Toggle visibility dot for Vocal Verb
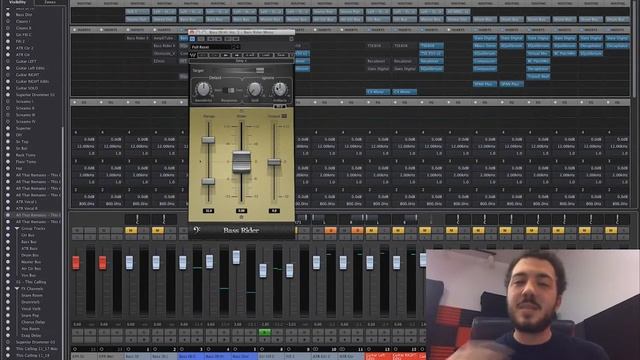 (8, 309)
